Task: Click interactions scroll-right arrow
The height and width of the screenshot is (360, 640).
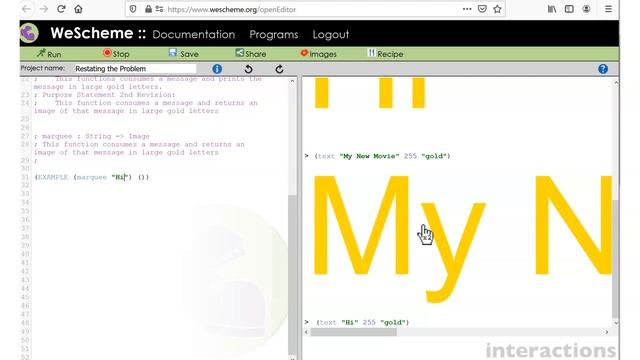Action: click(607, 332)
